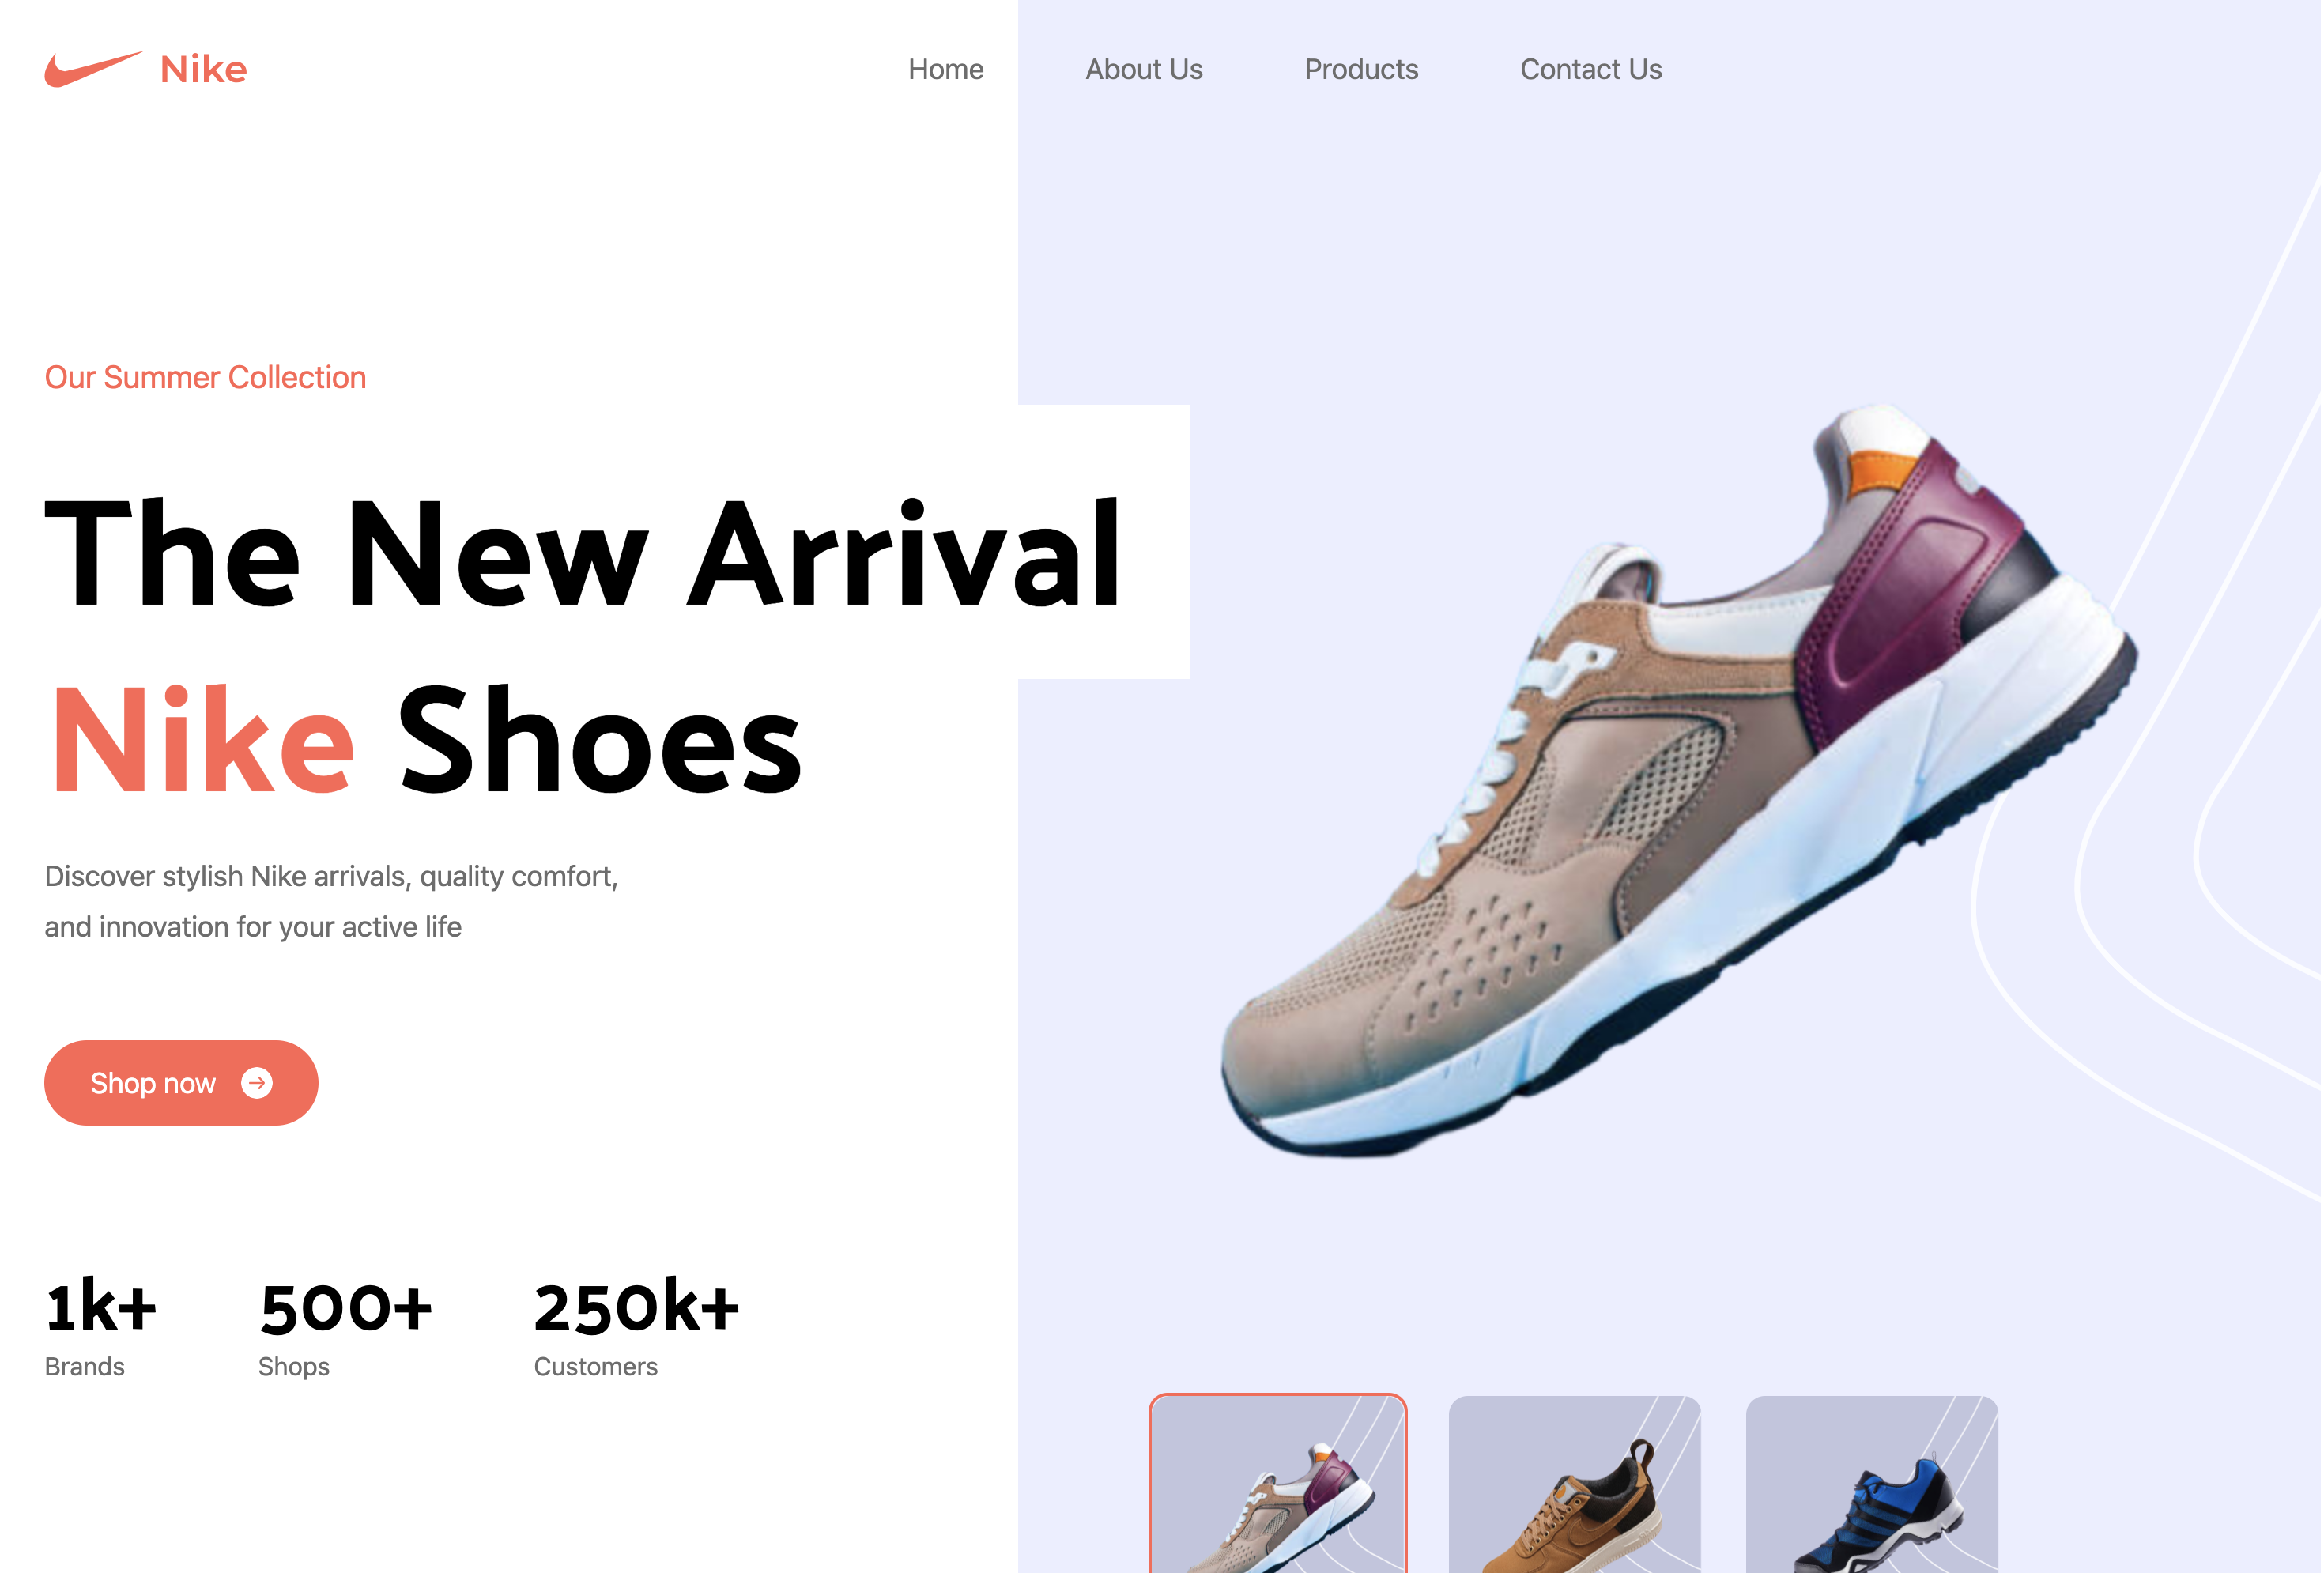Click the Nike brand name text
This screenshot has height=1573, width=2324.
203,69
